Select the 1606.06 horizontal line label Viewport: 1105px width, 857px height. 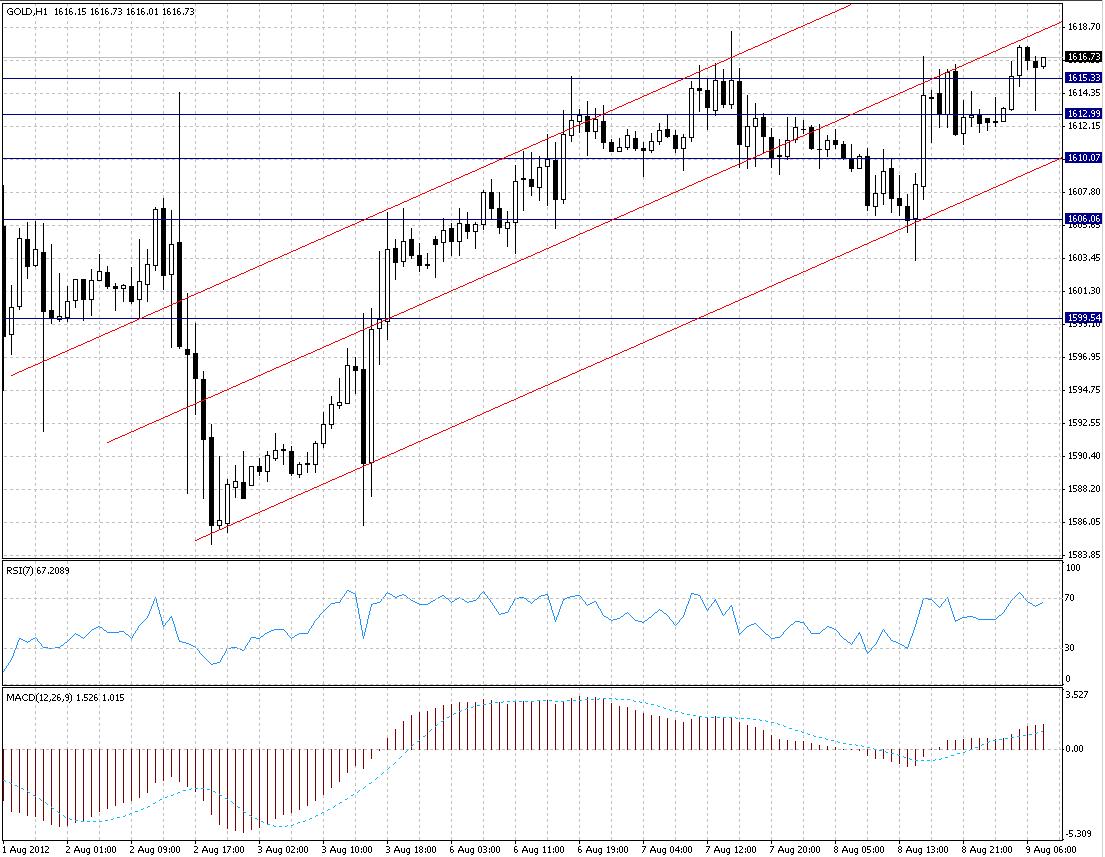click(1083, 219)
